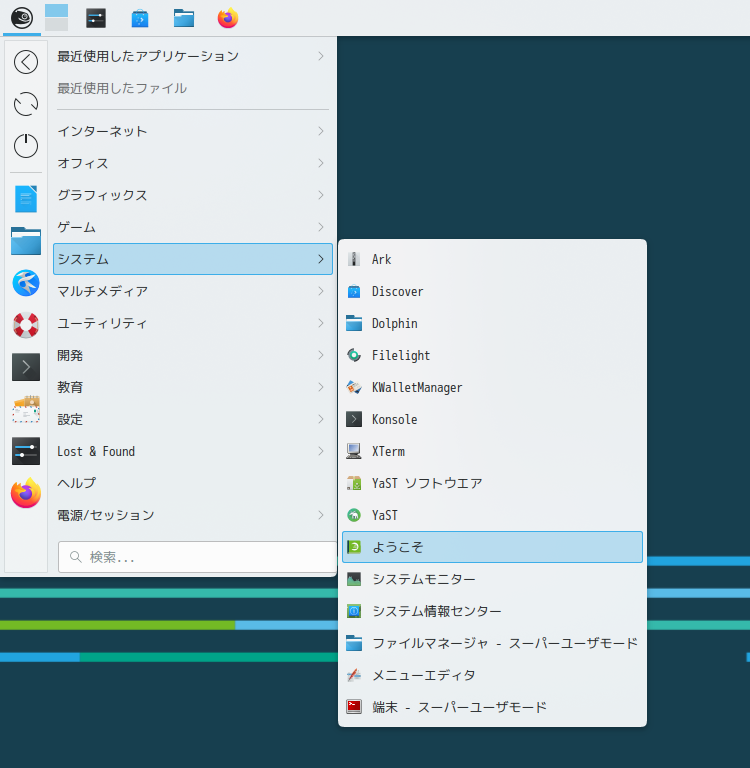Open the ようこそ welcome entry
Image resolution: width=750 pixels, height=768 pixels.
pos(492,547)
